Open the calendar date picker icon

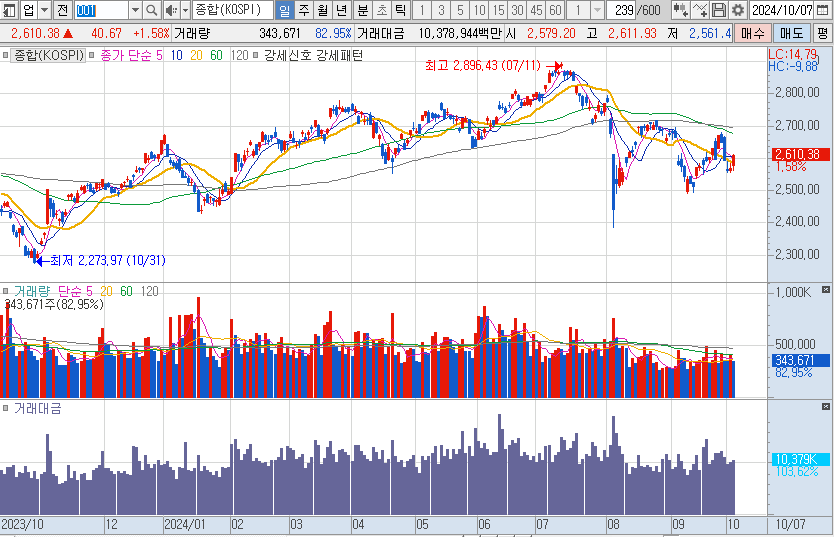pos(822,10)
